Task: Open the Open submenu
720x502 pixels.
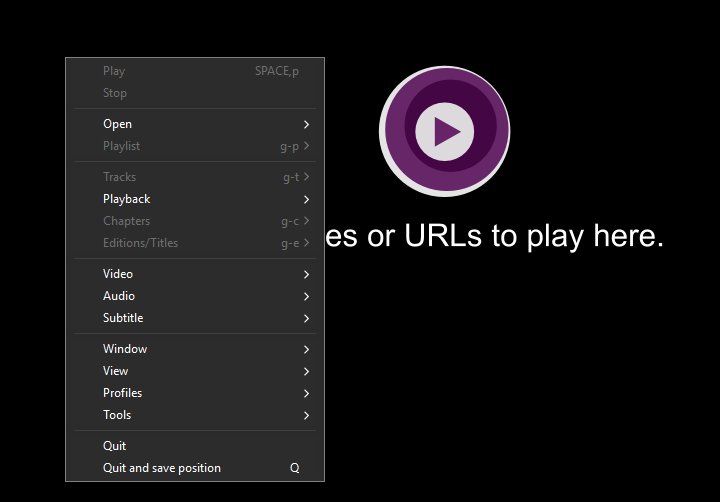Action: pos(195,124)
